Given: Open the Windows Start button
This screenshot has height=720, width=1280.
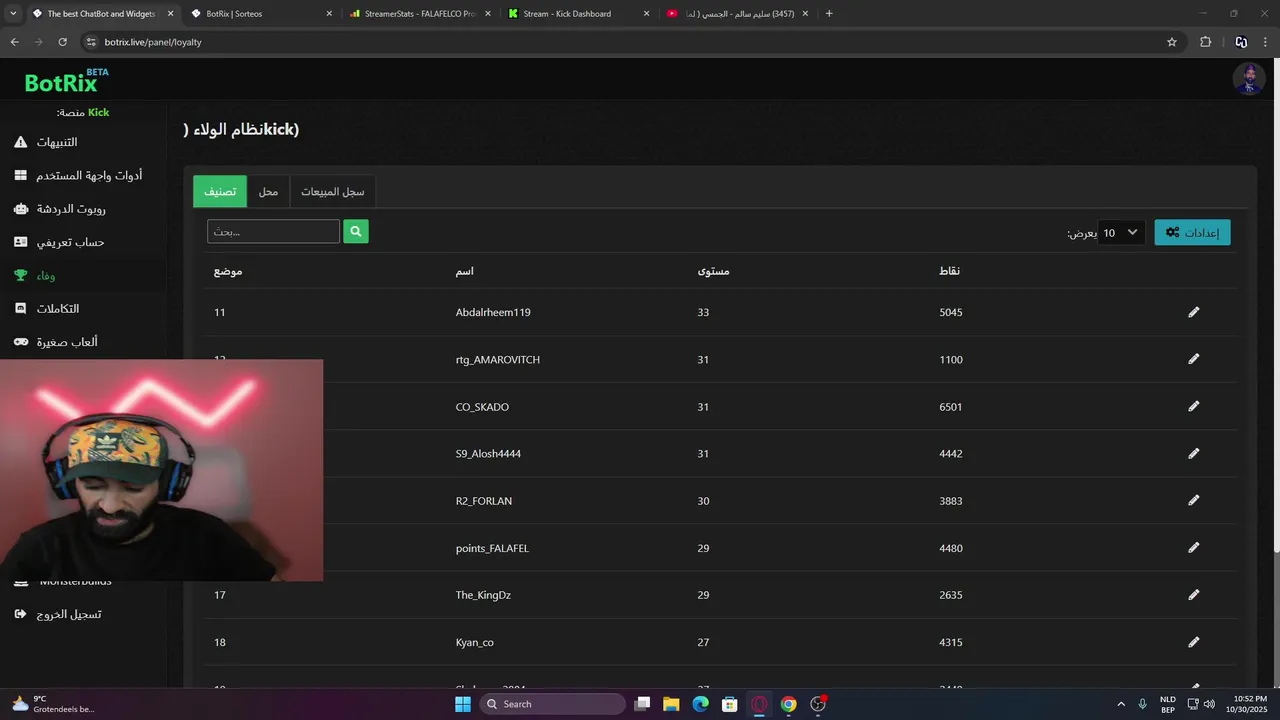Looking at the screenshot, I should coord(463,704).
